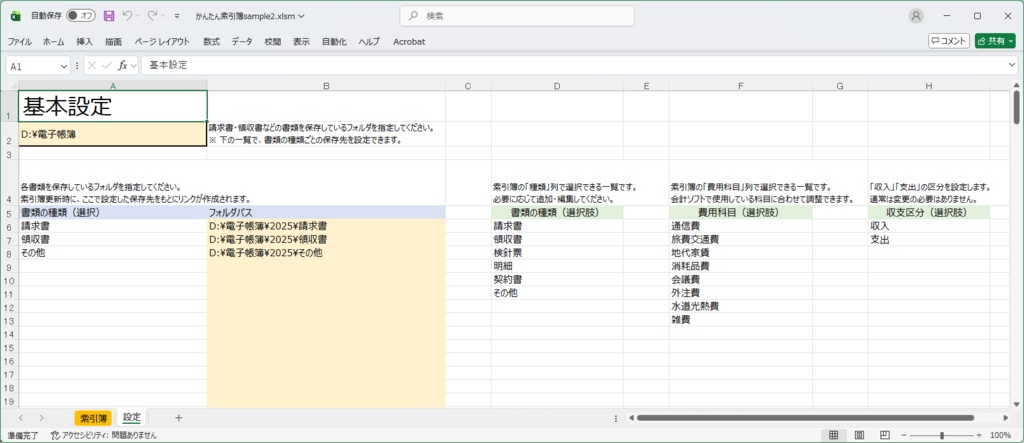
Task: Switch to Page Layout view icon
Action: coord(859,435)
